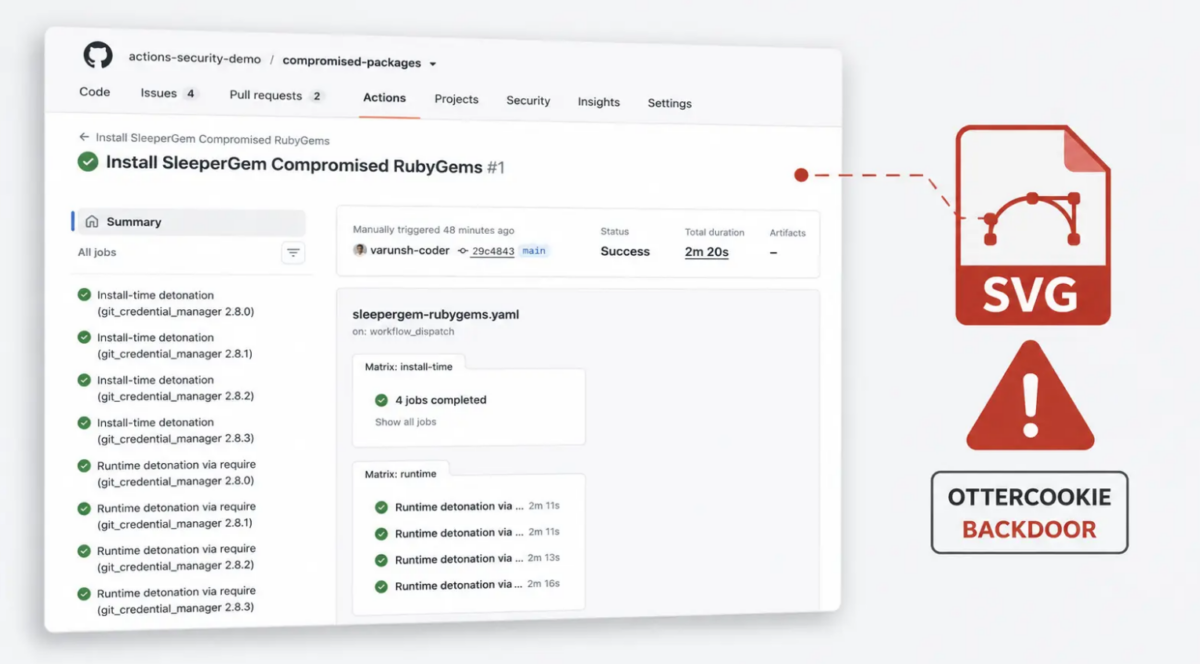Image resolution: width=1200 pixels, height=664 pixels.
Task: Open the varunsh-coder user profile link
Action: tap(409, 250)
